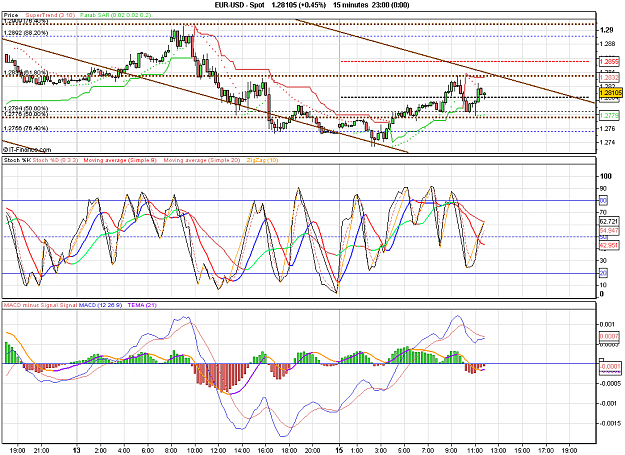Select the 'Stoch %D (8 3 3)' indicator label
Screen dimensions: 625x455
54,160
